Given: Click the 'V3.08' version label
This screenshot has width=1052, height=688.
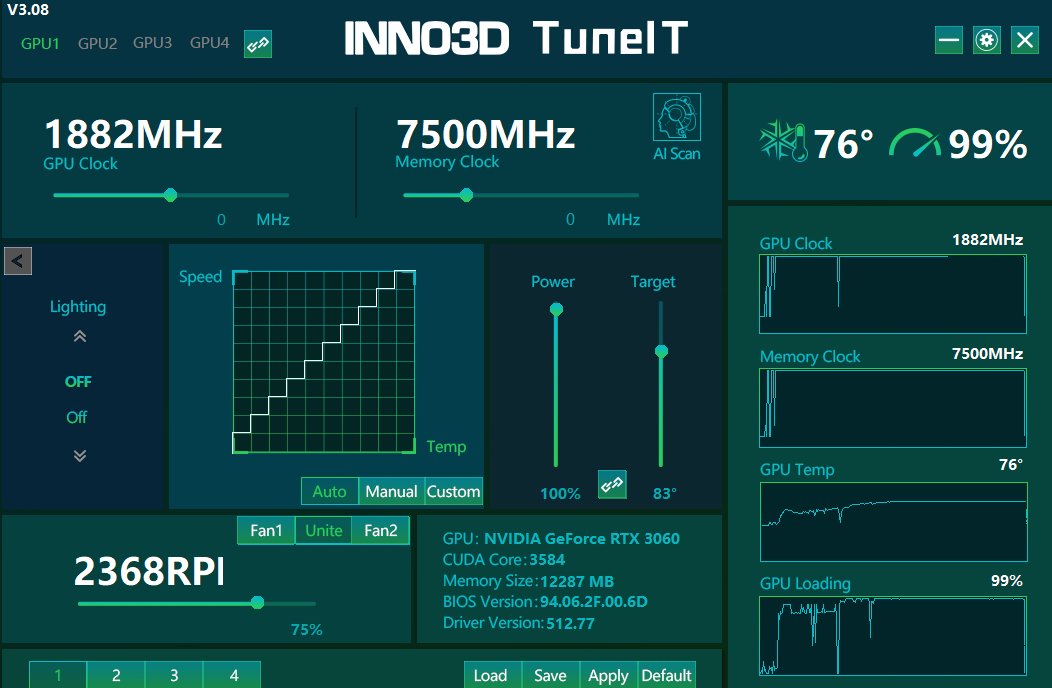Looking at the screenshot, I should point(28,9).
